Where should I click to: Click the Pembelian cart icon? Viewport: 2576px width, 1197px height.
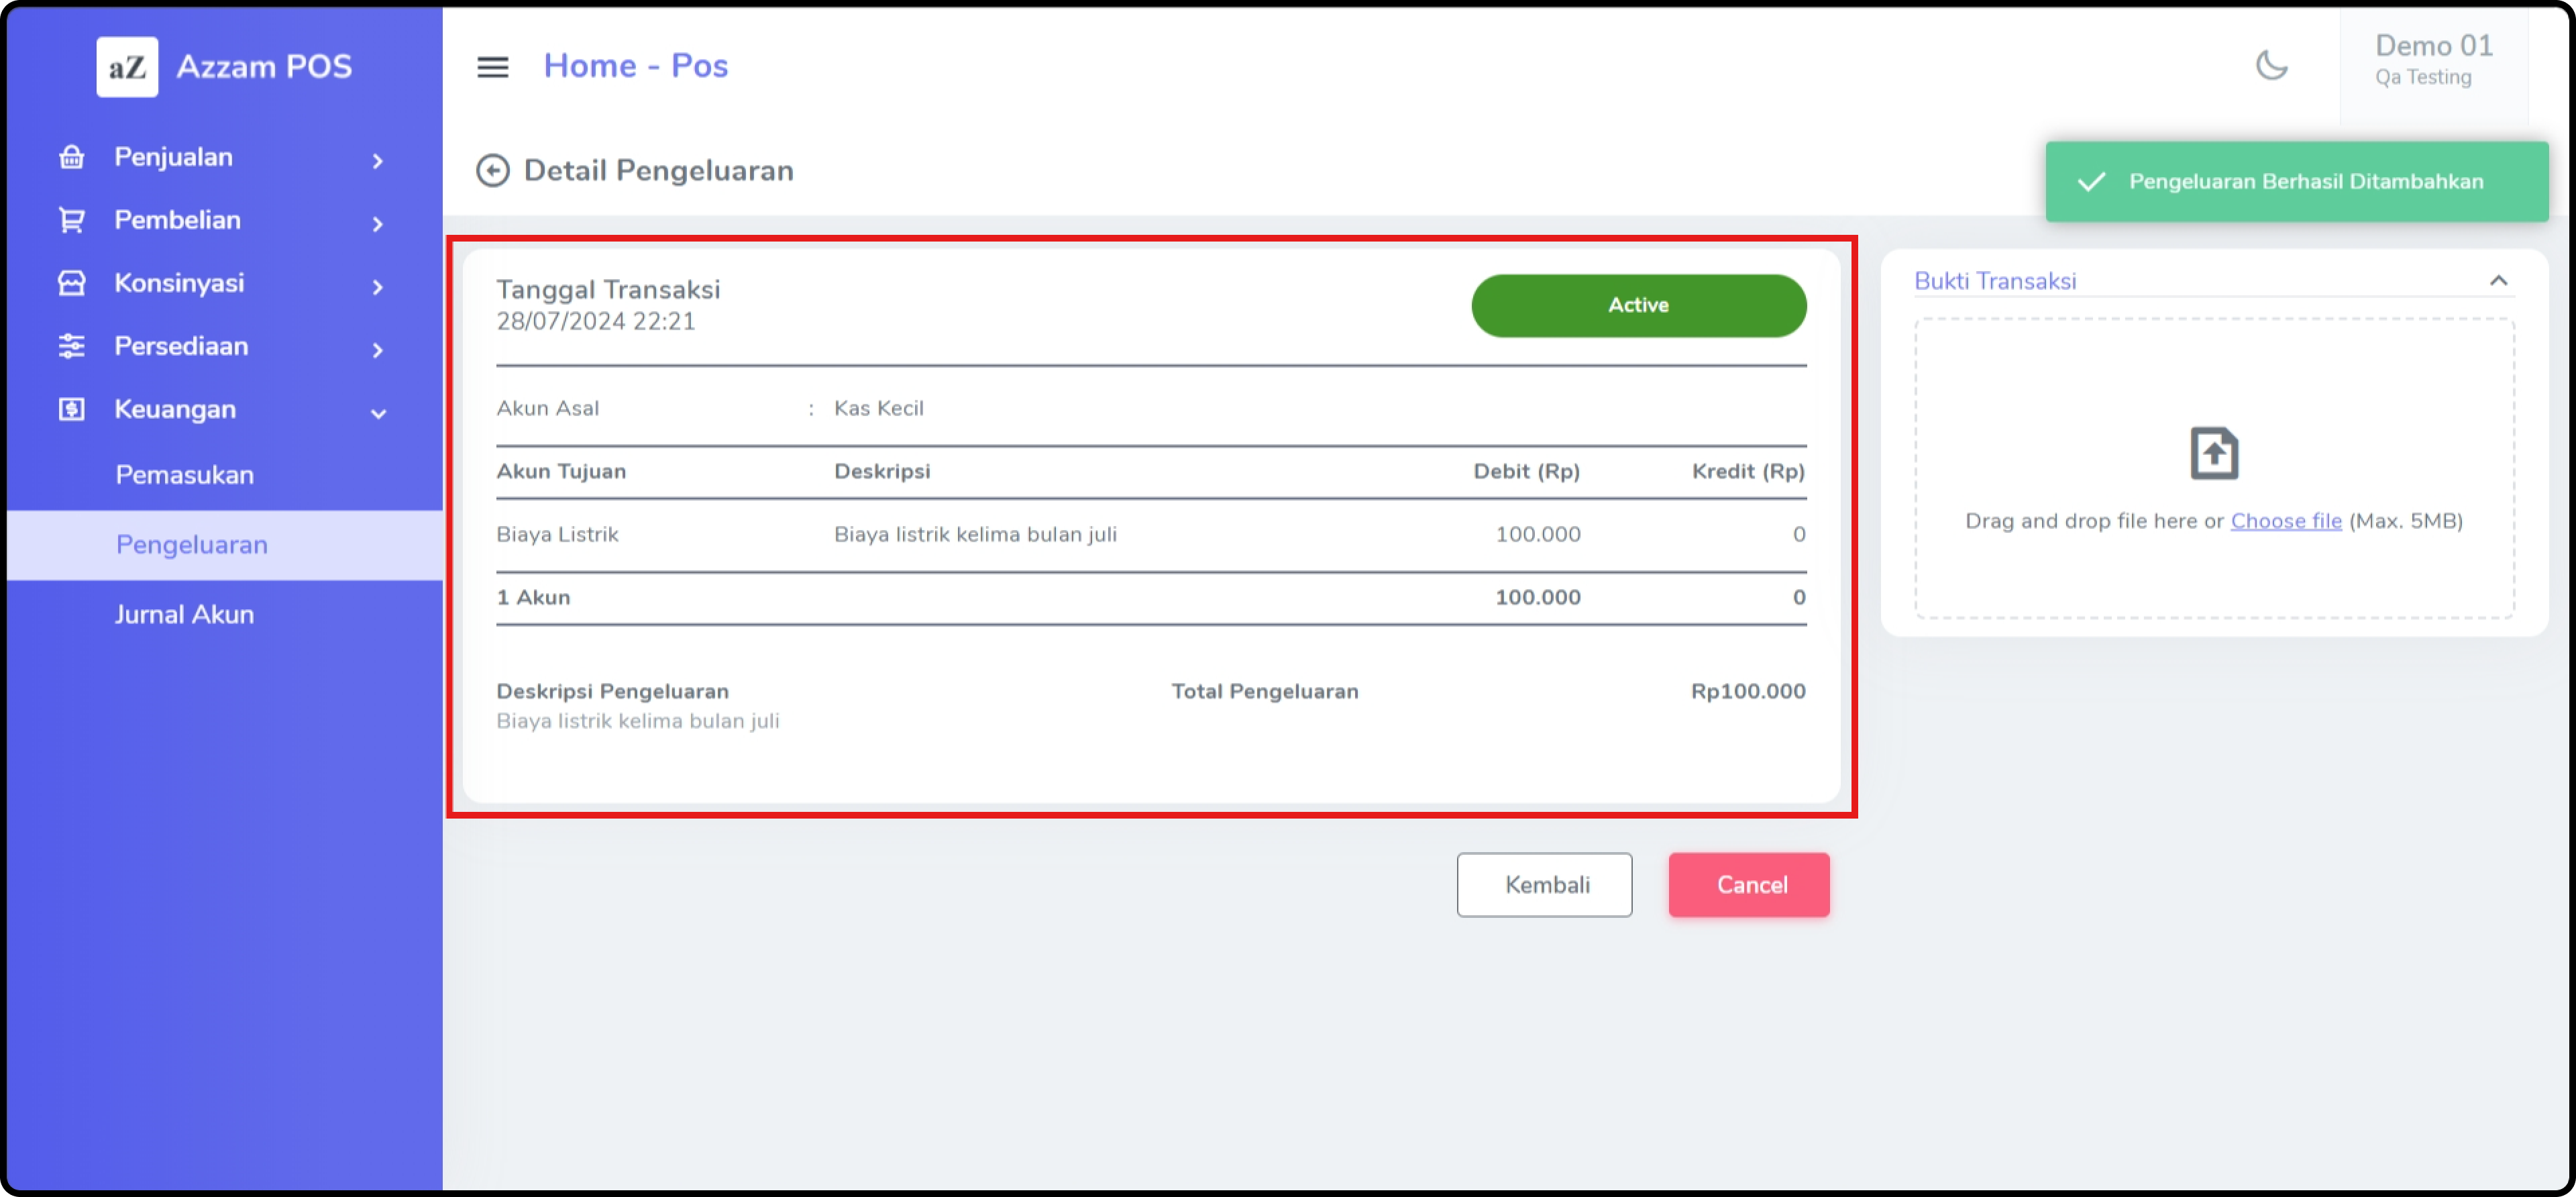tap(72, 220)
